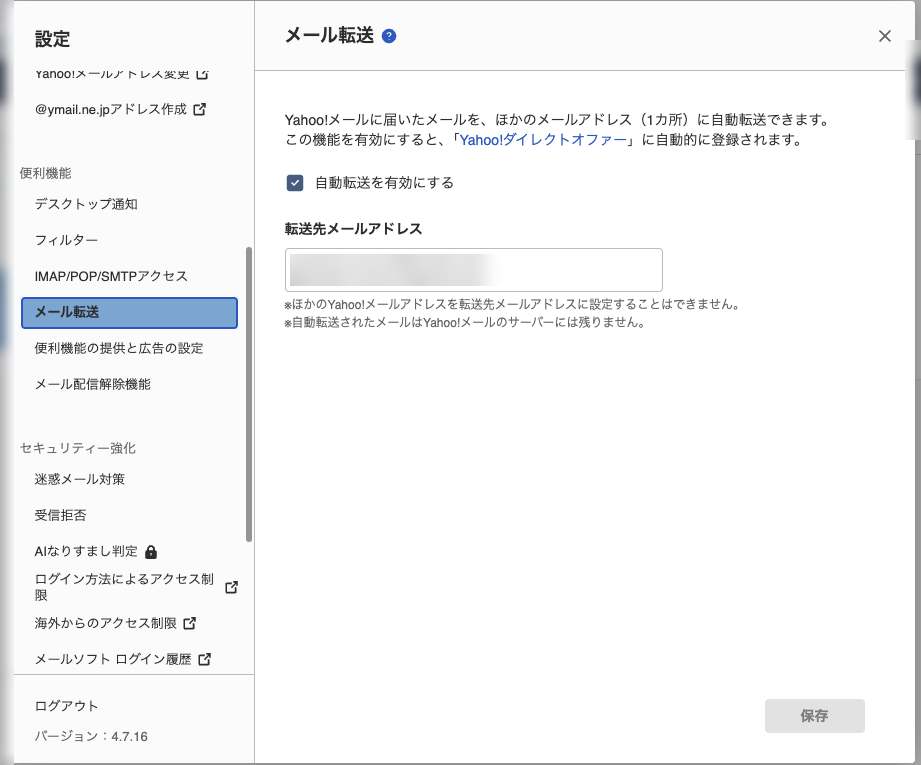
Task: Open 海外からのアクセス制限 link
Action: point(106,623)
